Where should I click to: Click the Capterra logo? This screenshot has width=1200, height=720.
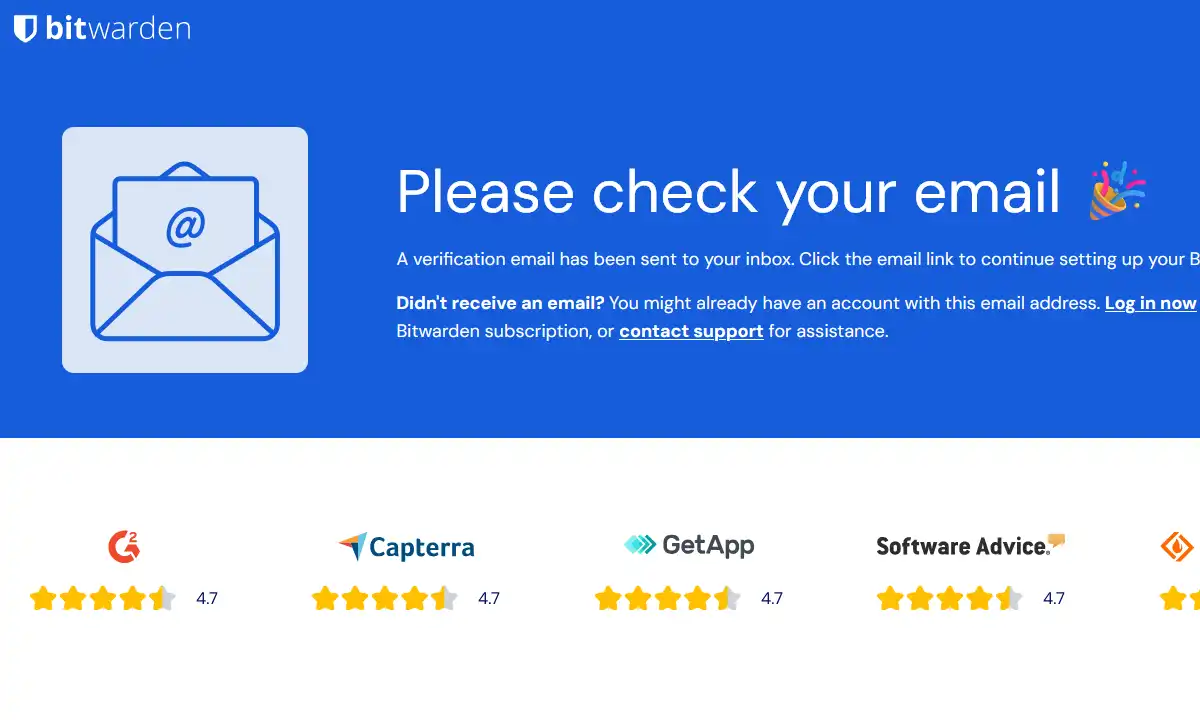pyautogui.click(x=406, y=547)
